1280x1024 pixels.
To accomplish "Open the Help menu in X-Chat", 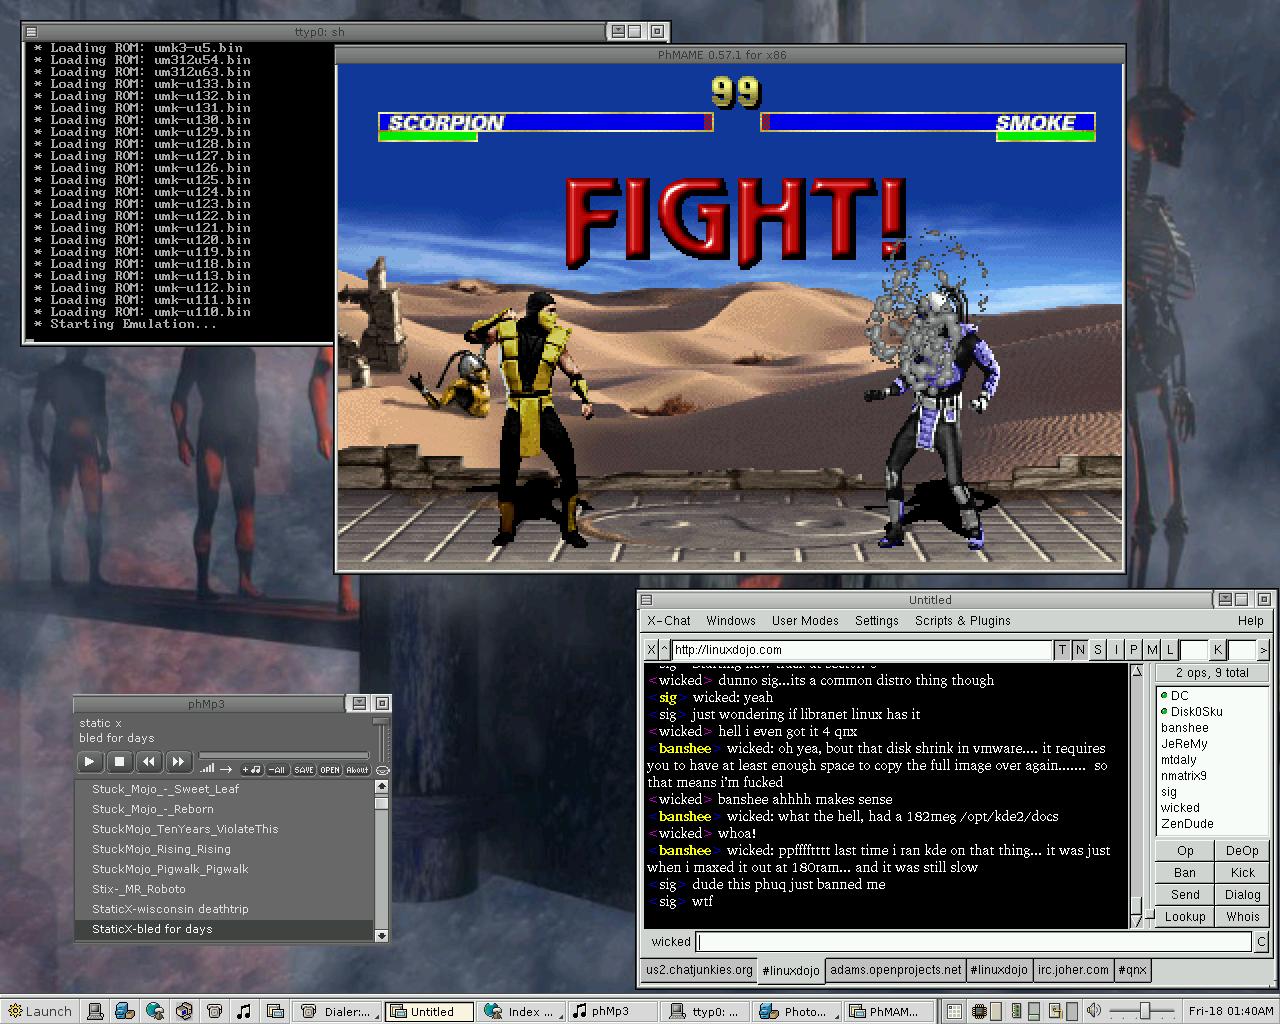I will [x=1250, y=621].
